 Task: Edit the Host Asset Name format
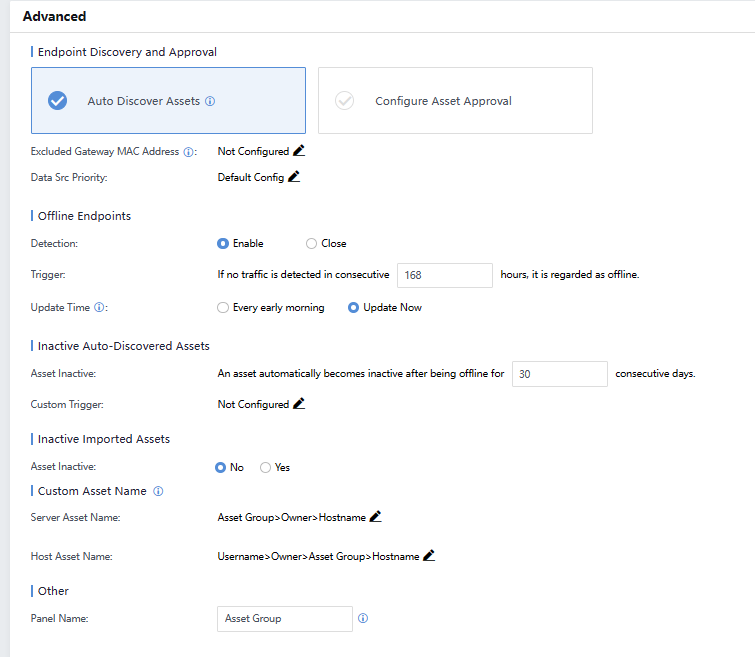429,556
